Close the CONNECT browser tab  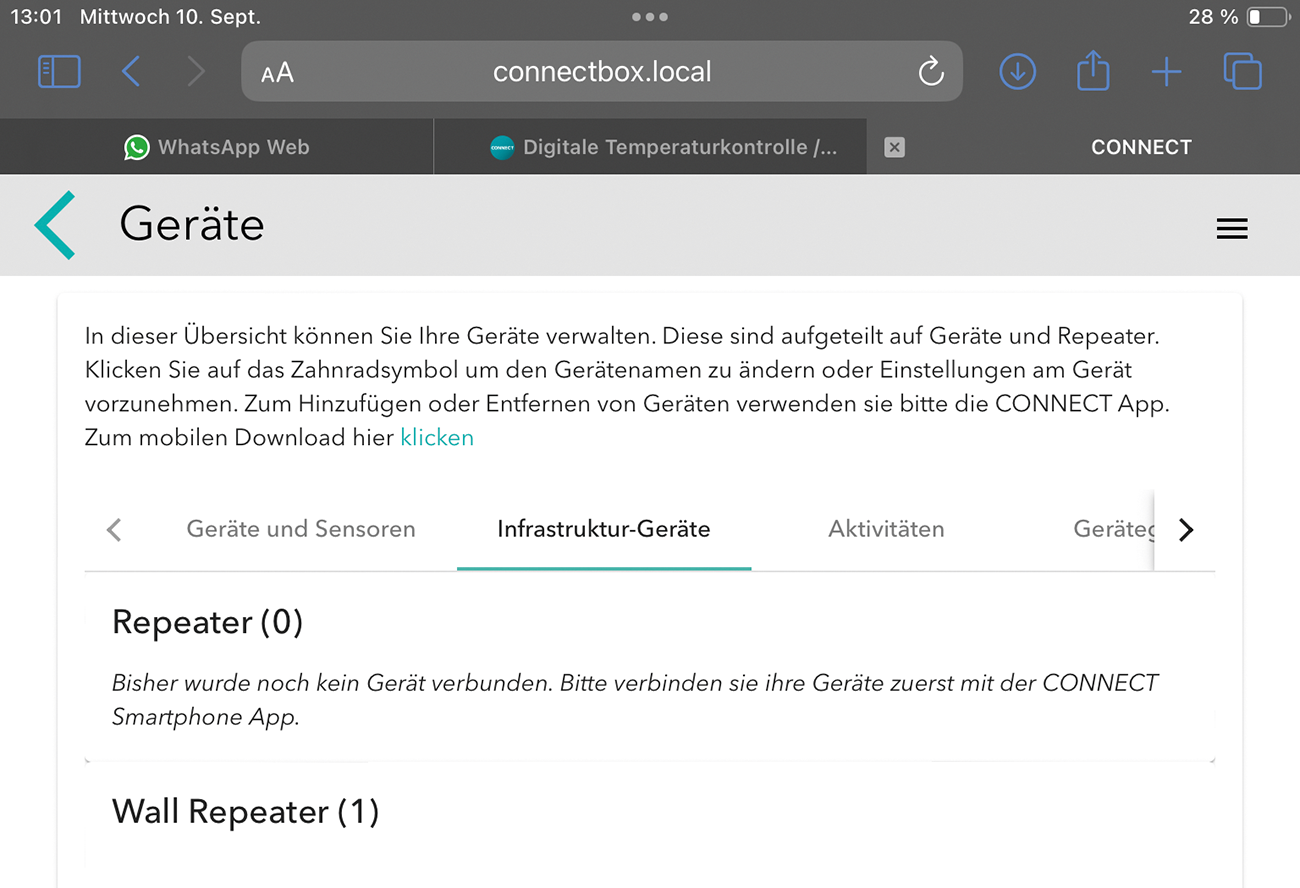coord(895,147)
